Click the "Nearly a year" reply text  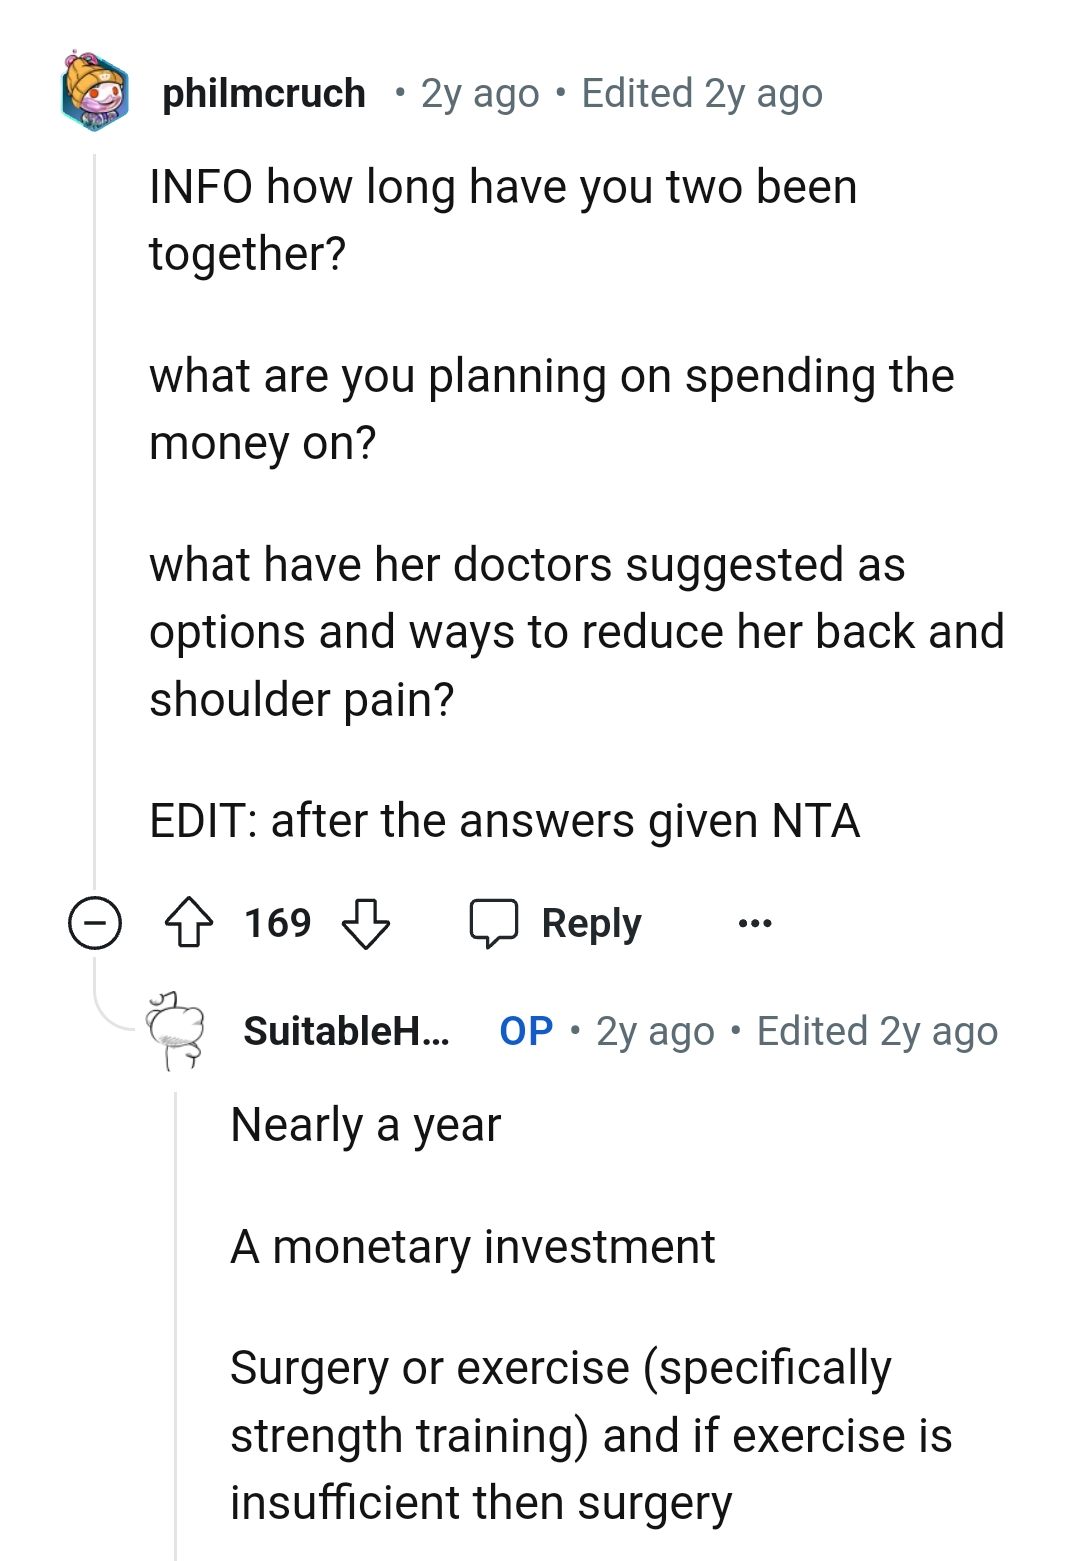[x=365, y=1125]
